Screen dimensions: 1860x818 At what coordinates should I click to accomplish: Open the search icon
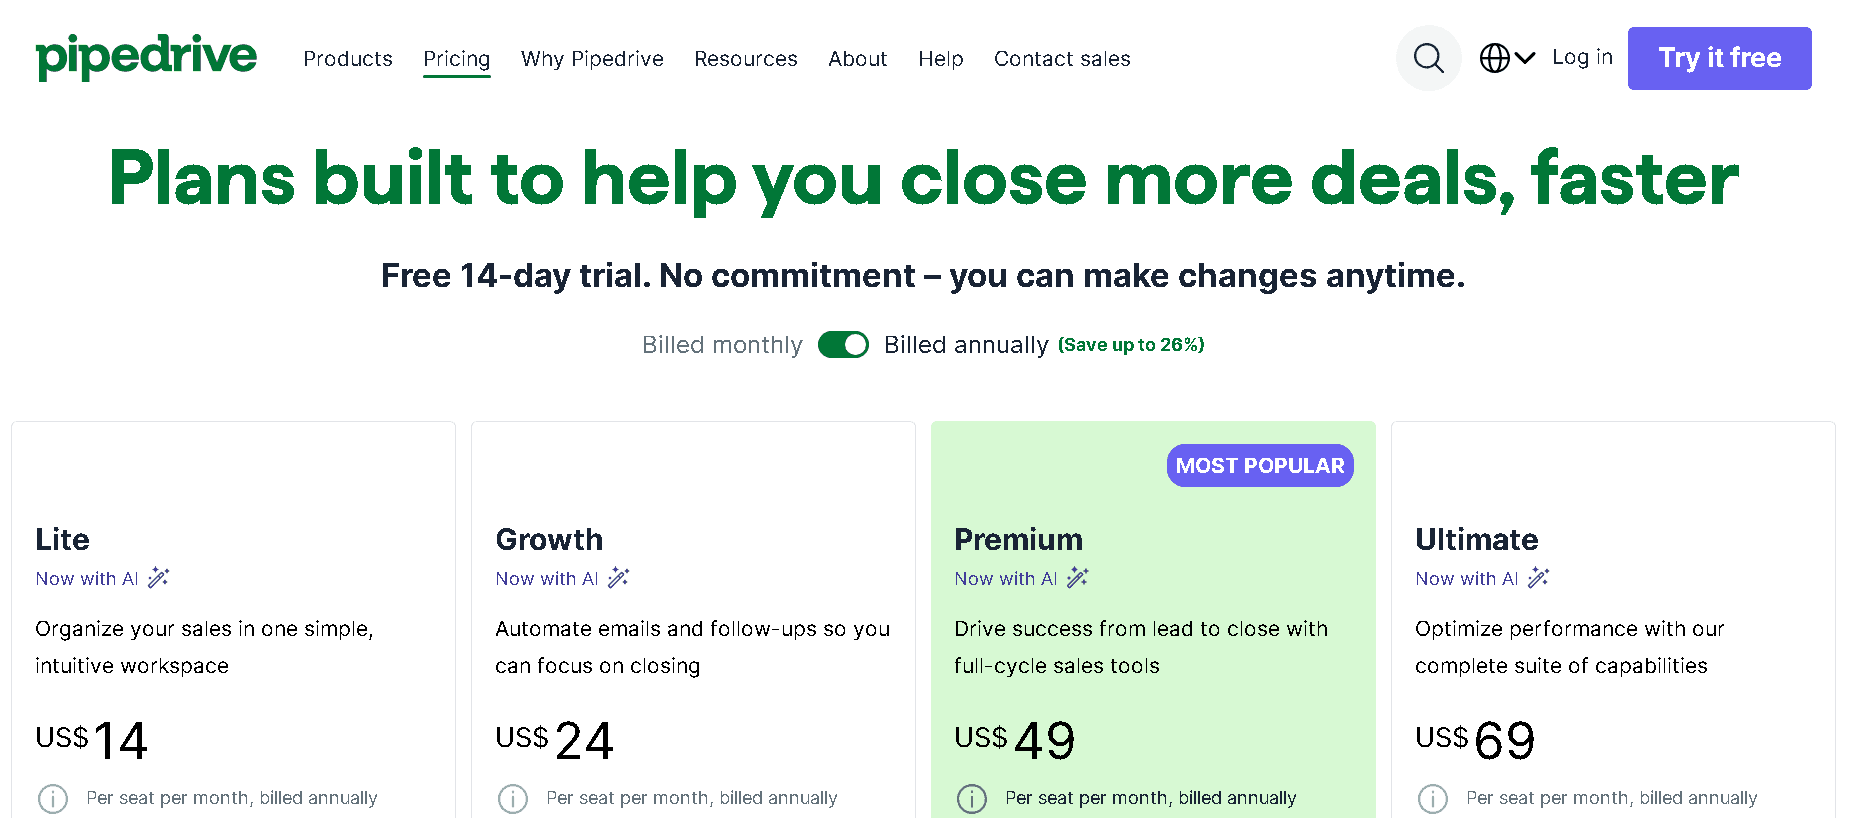click(x=1428, y=58)
